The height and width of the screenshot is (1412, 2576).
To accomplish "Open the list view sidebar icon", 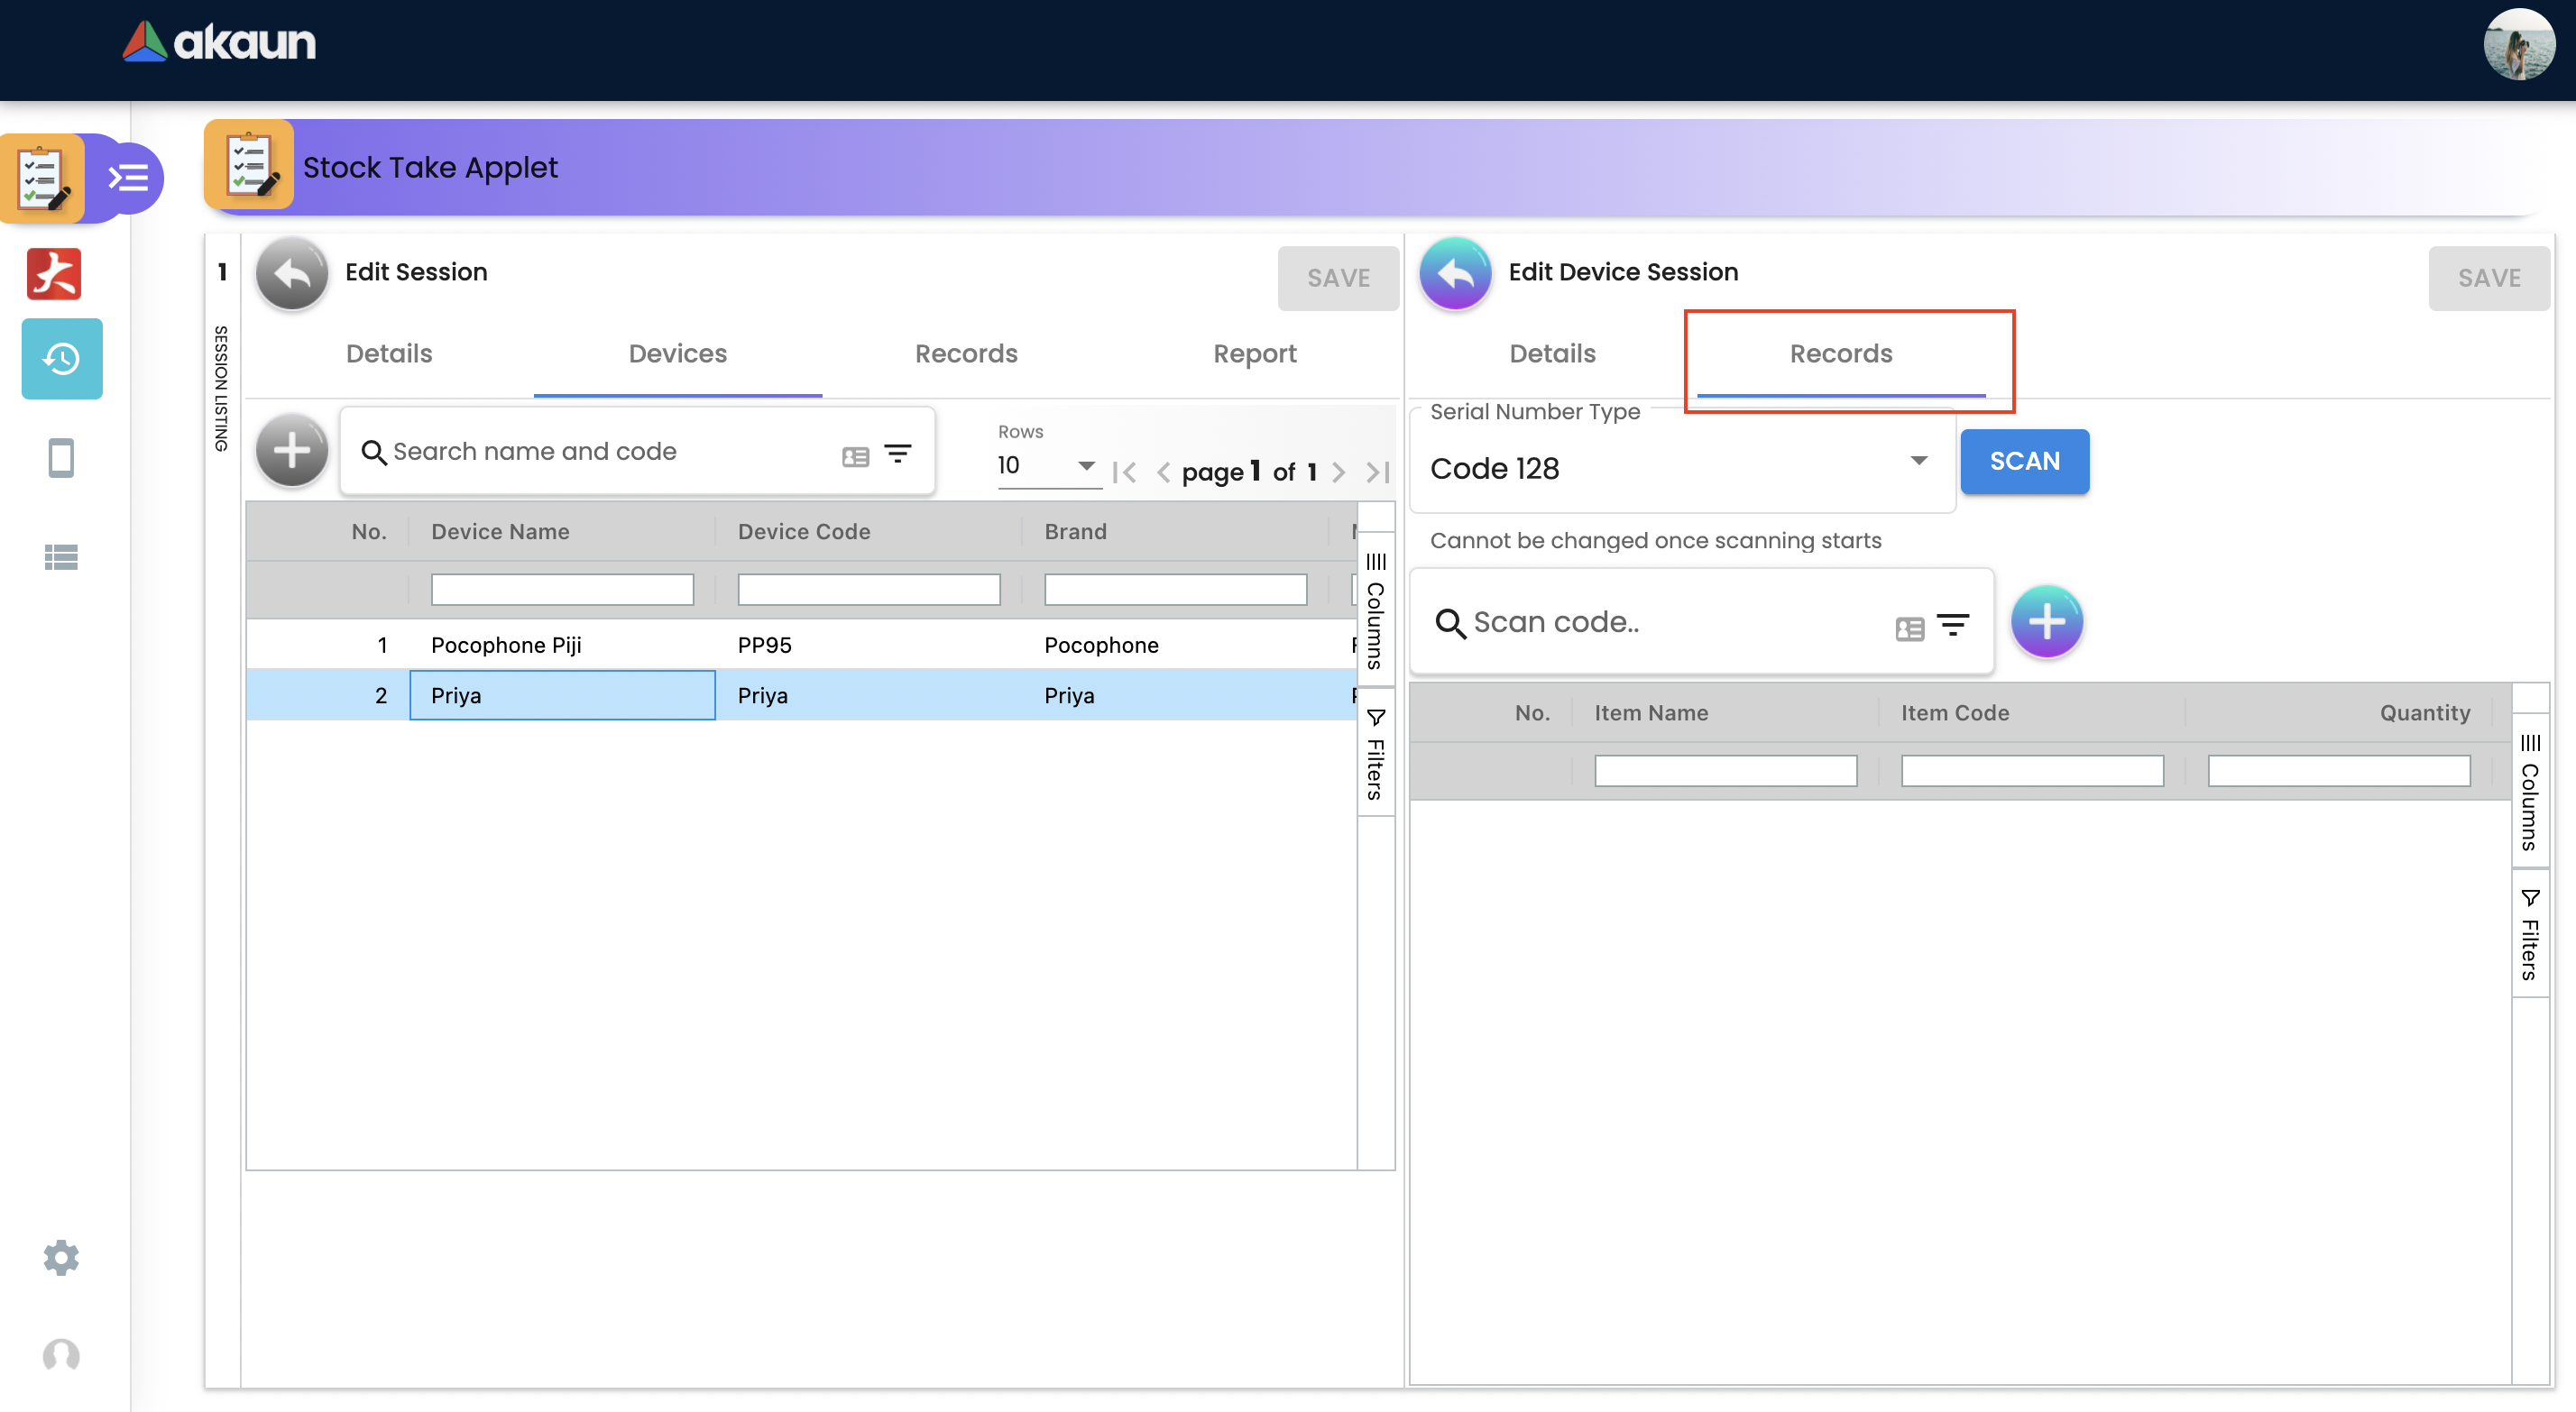I will [61, 557].
